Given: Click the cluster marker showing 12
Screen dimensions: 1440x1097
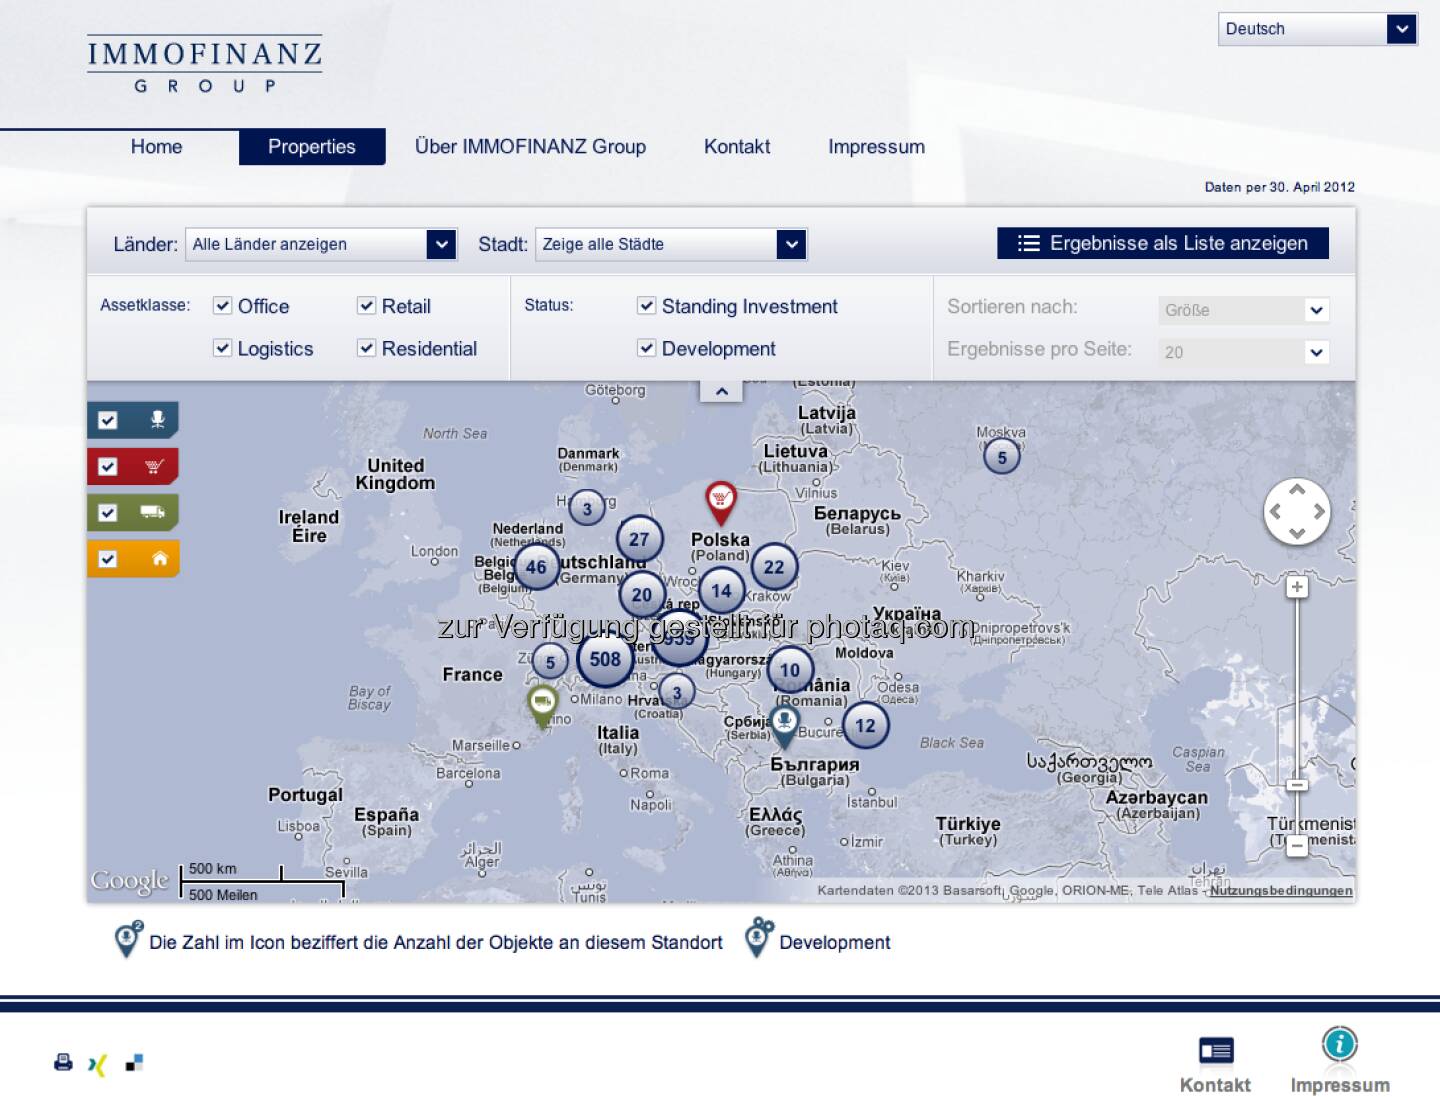Looking at the screenshot, I should point(865,725).
